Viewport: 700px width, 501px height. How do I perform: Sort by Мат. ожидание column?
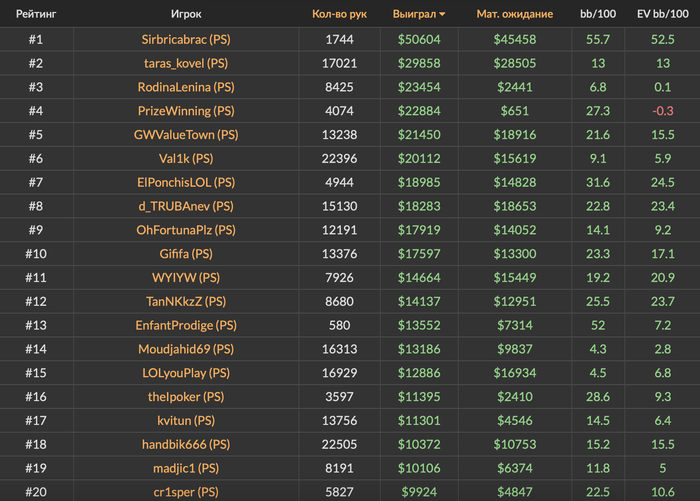click(514, 14)
